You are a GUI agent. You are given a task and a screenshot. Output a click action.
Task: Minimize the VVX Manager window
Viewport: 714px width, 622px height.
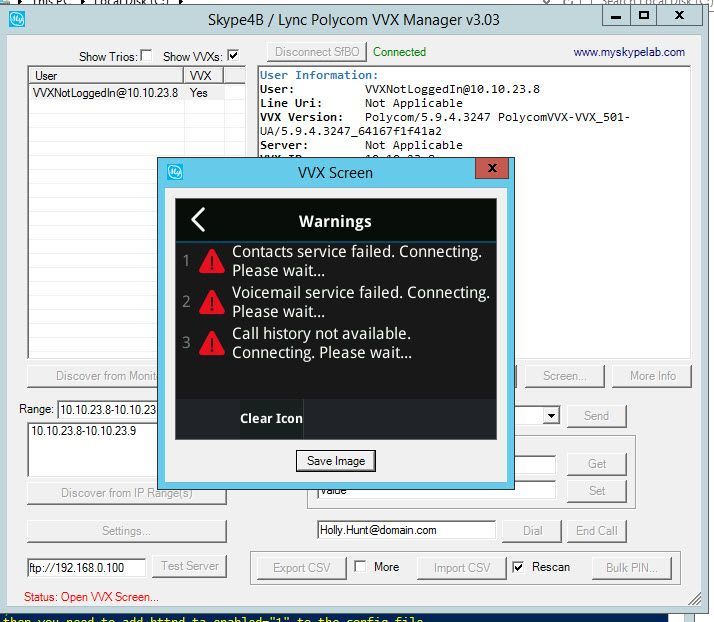tap(616, 16)
